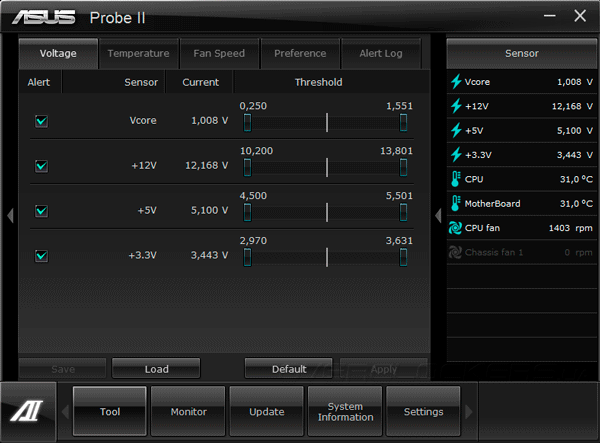The width and height of the screenshot is (600, 443).
Task: Click +5V upper threshold slider handle
Action: (x=403, y=212)
